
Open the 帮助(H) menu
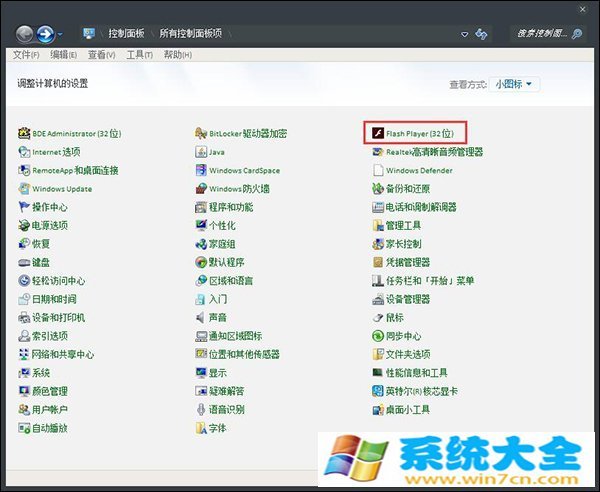tap(178, 55)
